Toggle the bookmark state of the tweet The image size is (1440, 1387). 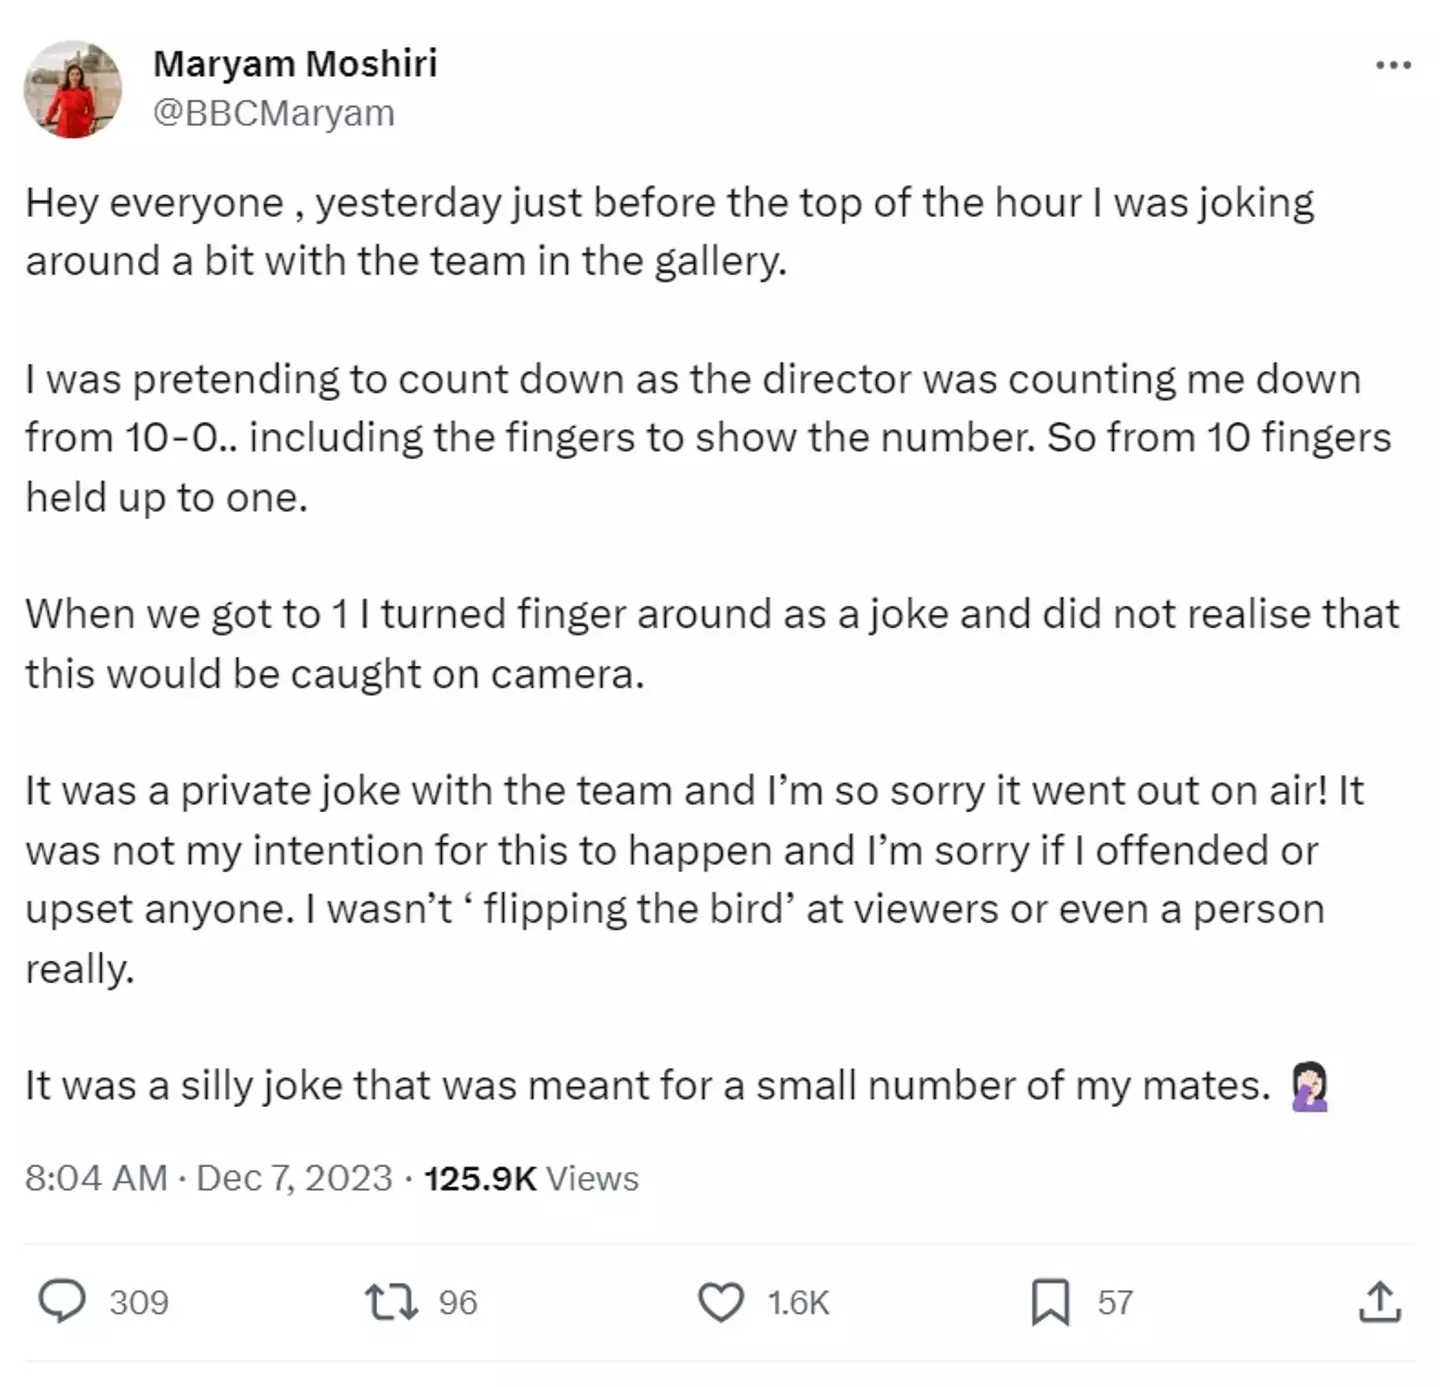(x=1048, y=1302)
